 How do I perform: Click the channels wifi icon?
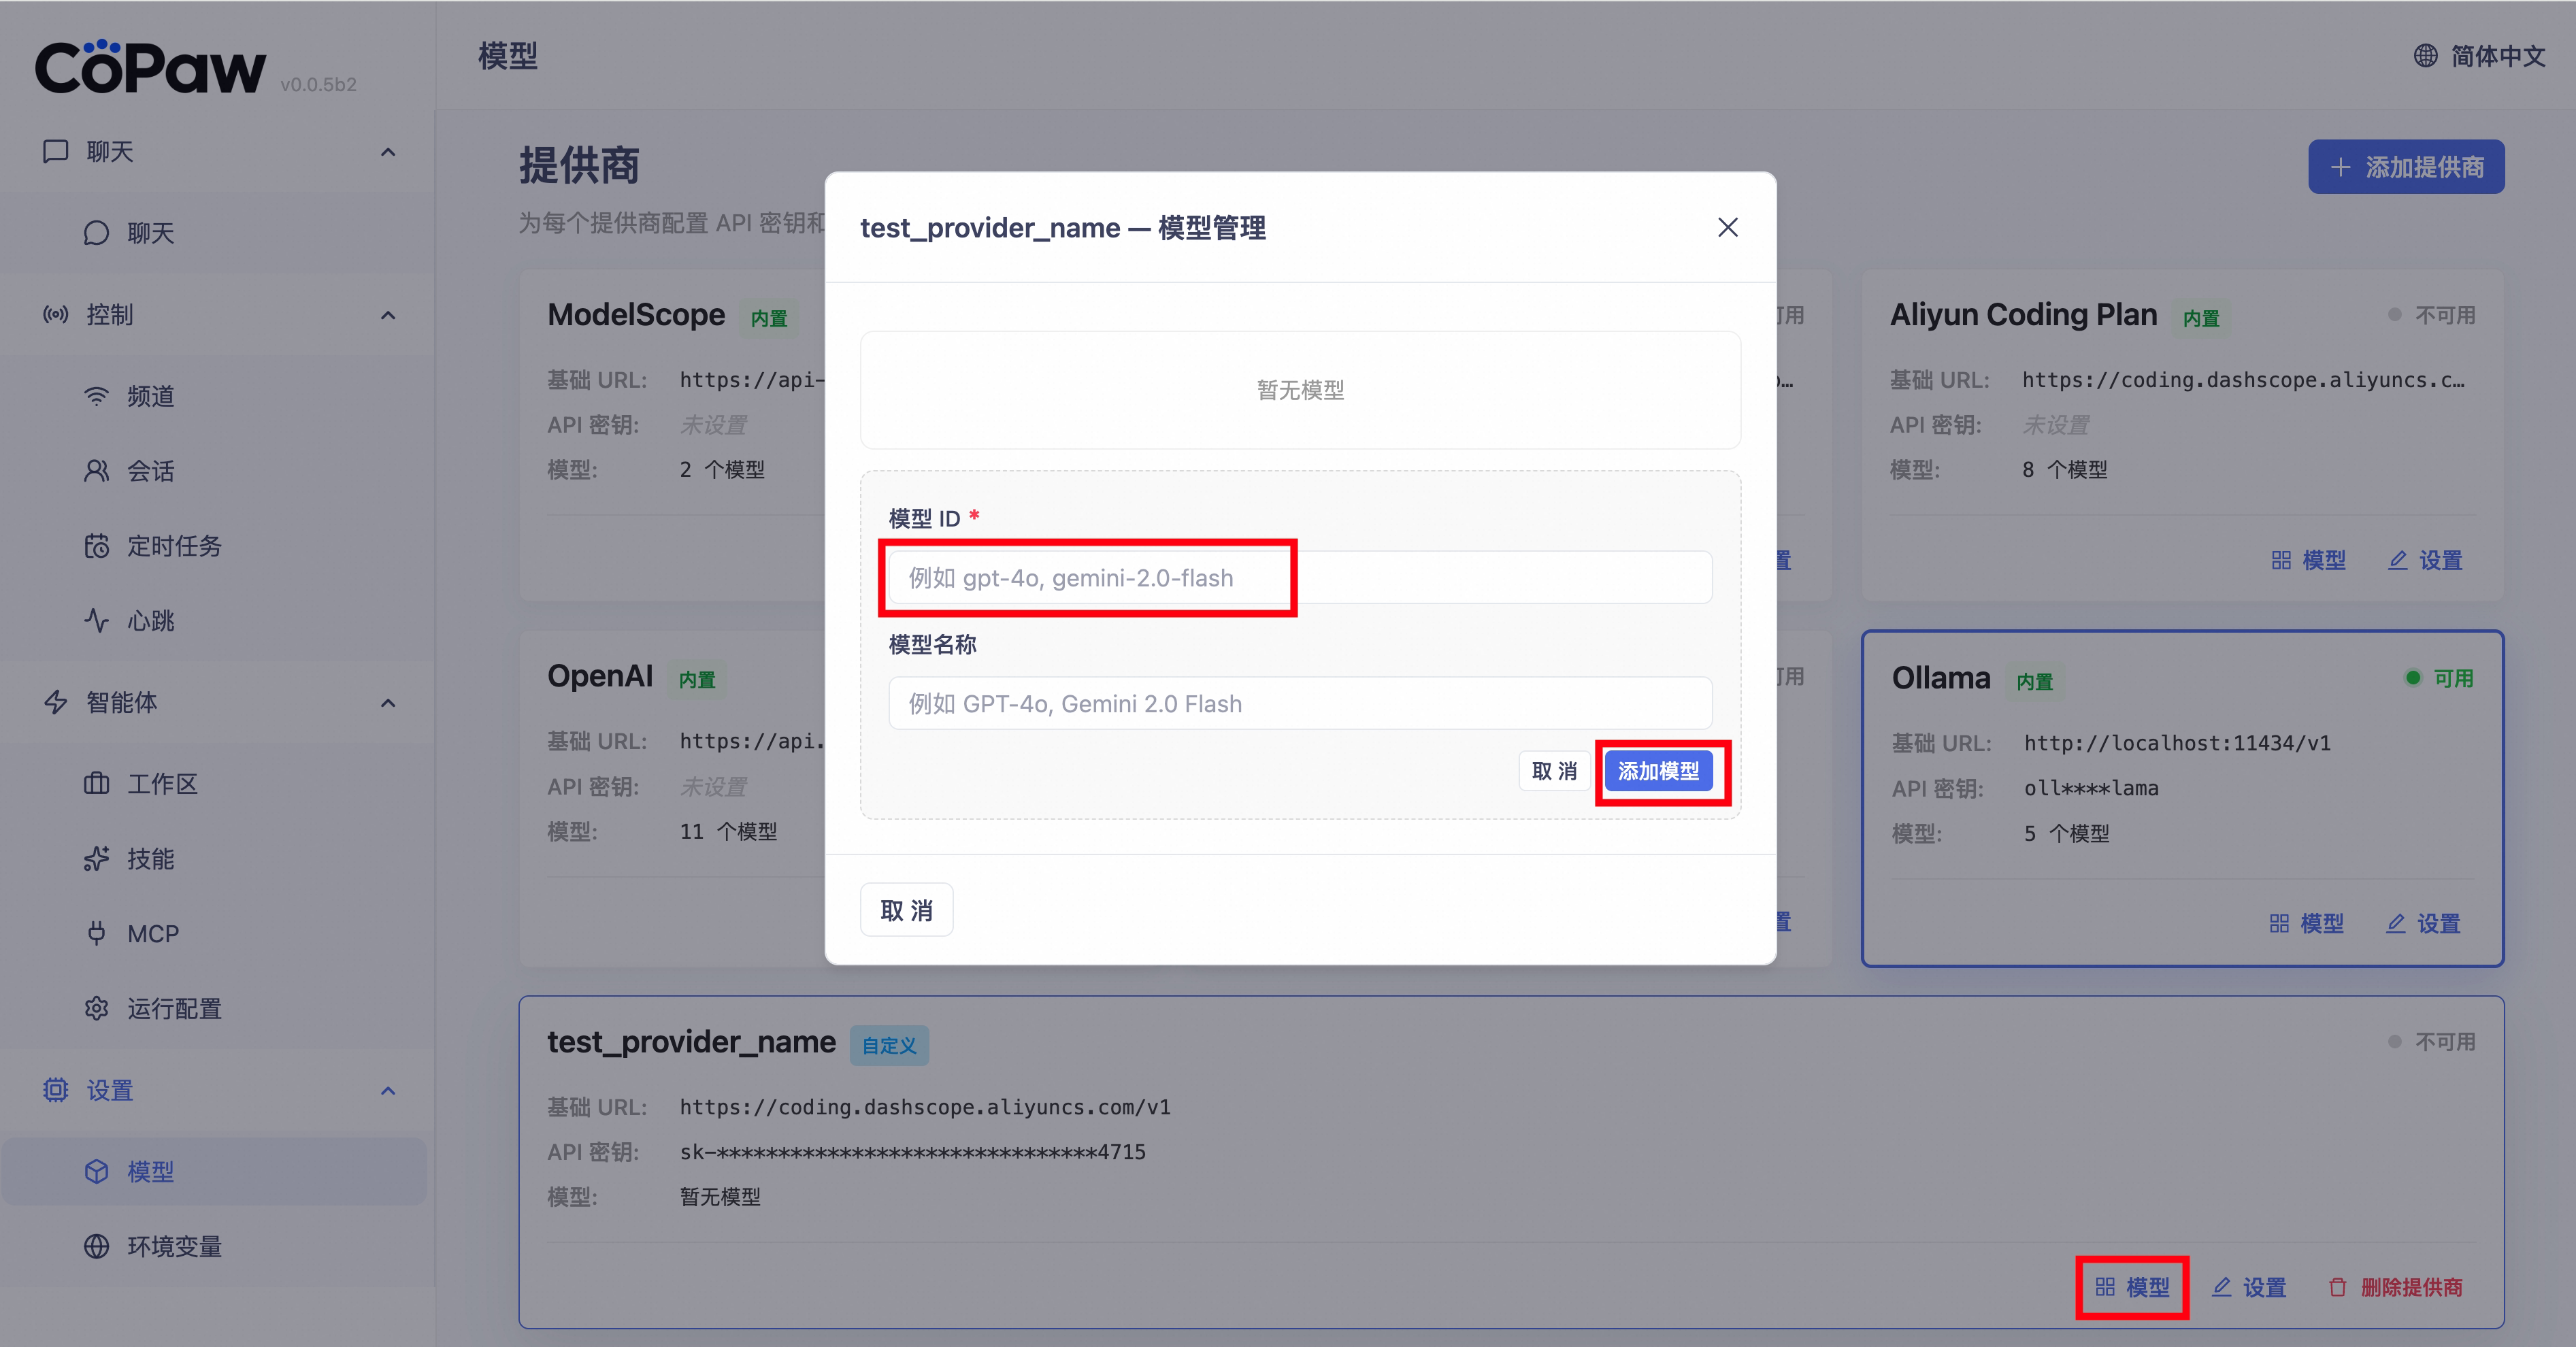pos(96,396)
